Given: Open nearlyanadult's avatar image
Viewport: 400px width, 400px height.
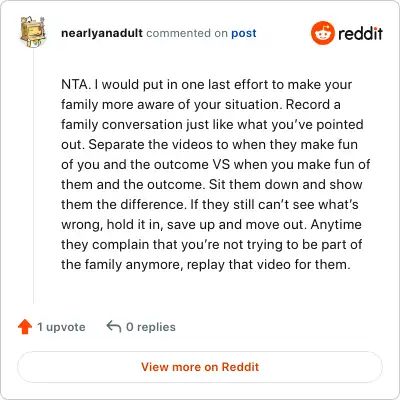Looking at the screenshot, I should click(33, 32).
